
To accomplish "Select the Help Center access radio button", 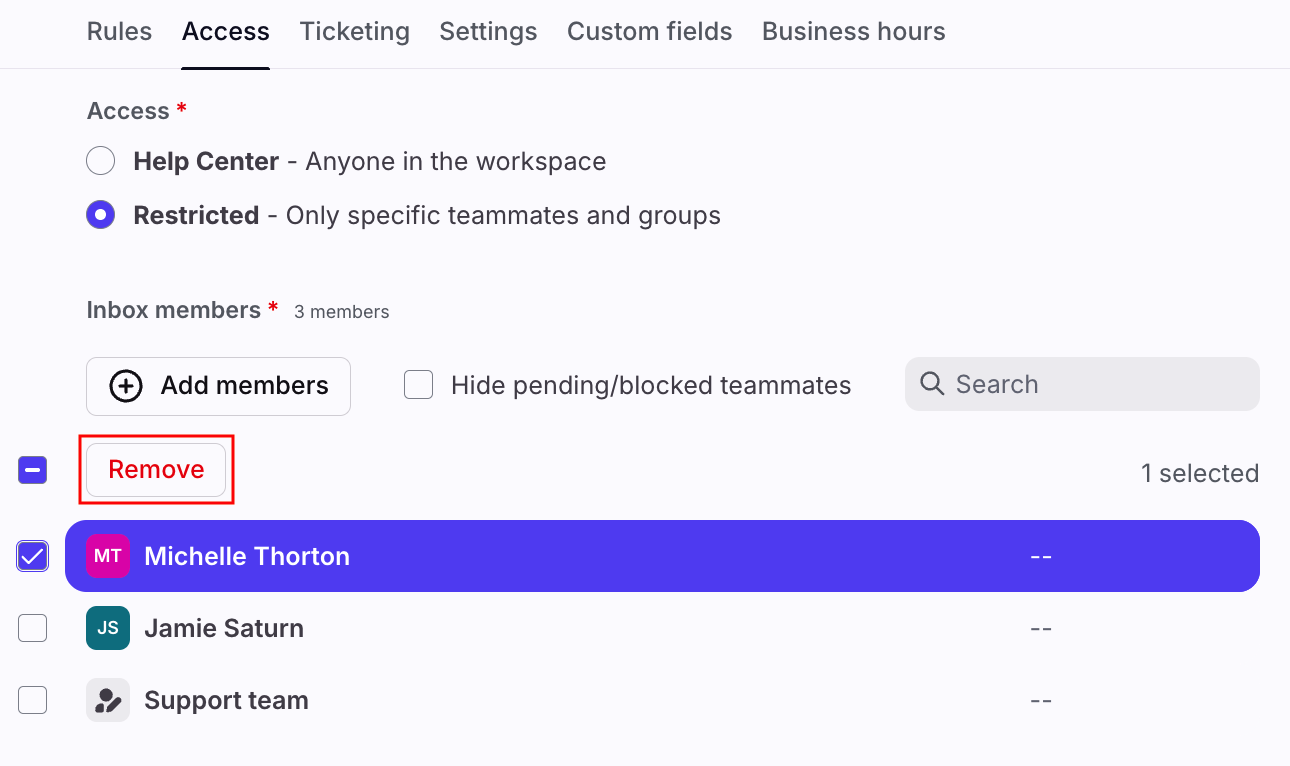I will click(x=101, y=161).
